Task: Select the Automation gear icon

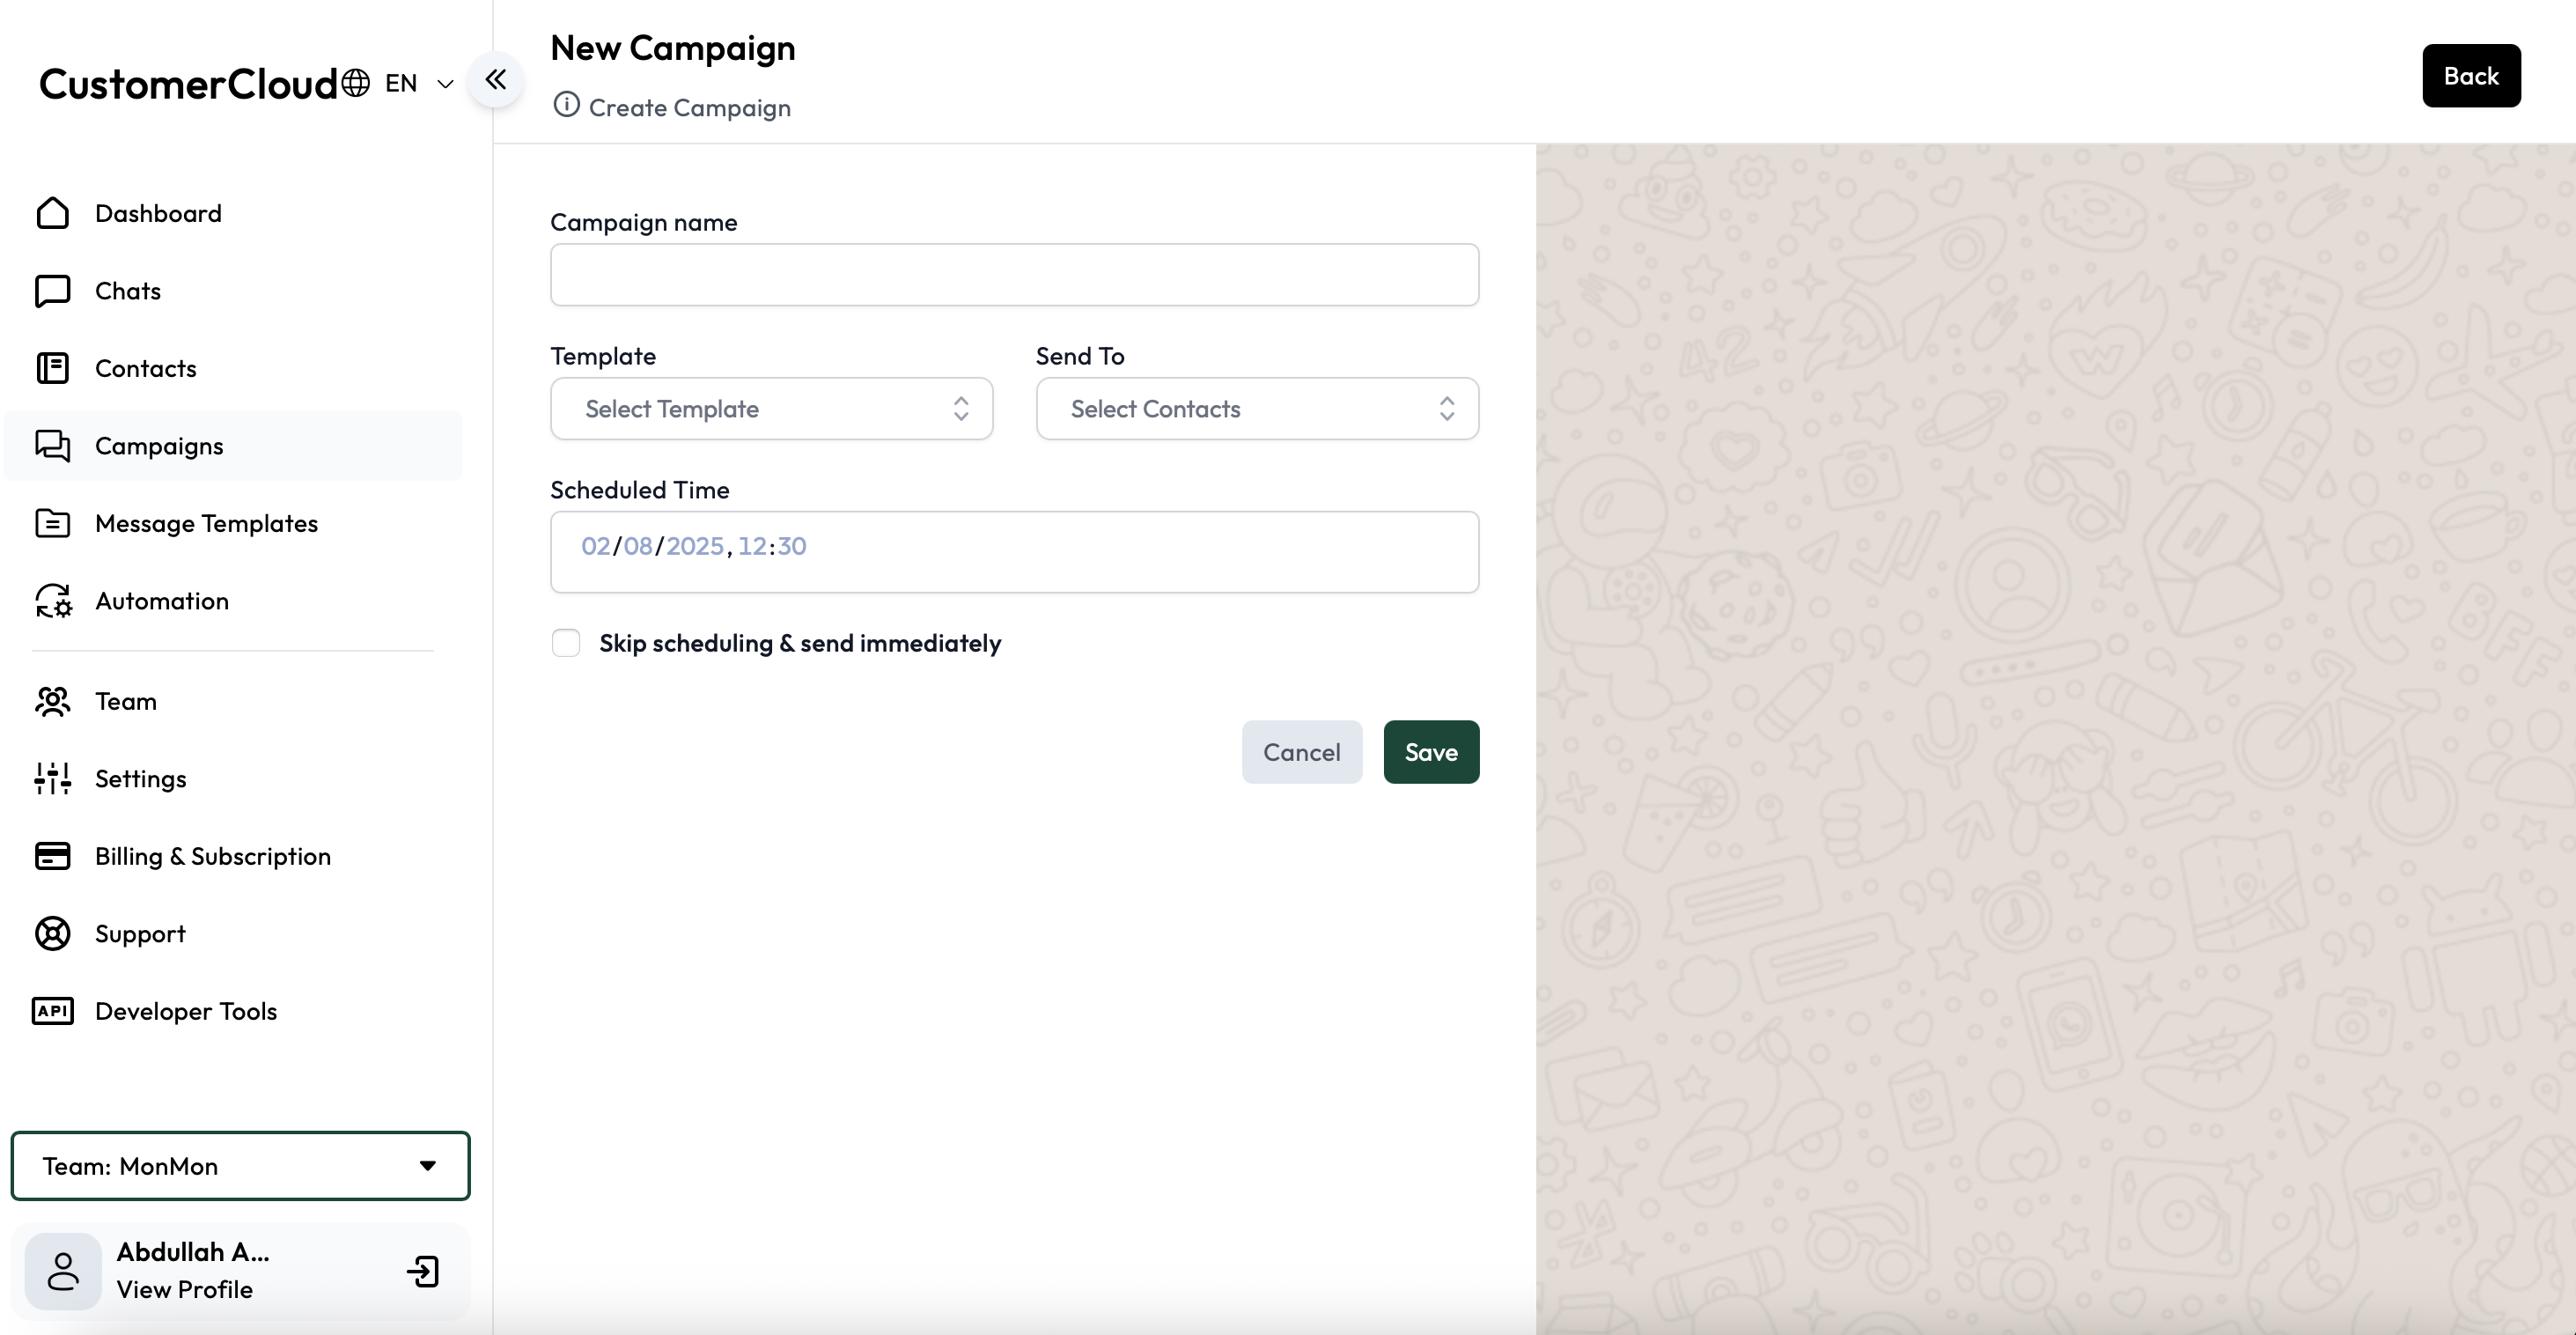Action: (x=52, y=601)
